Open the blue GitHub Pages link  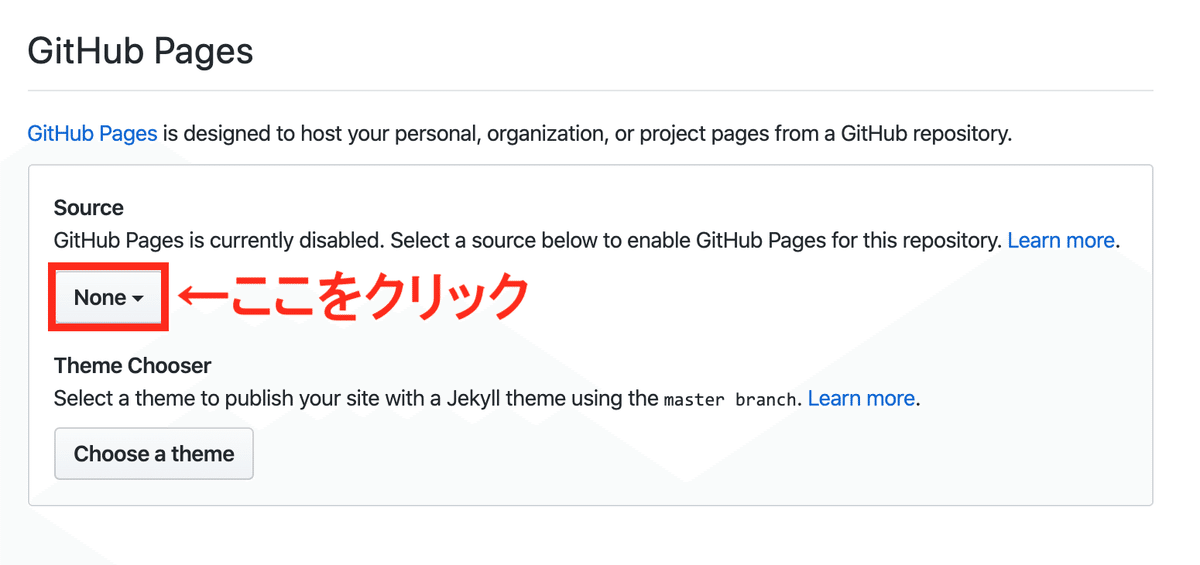click(92, 133)
